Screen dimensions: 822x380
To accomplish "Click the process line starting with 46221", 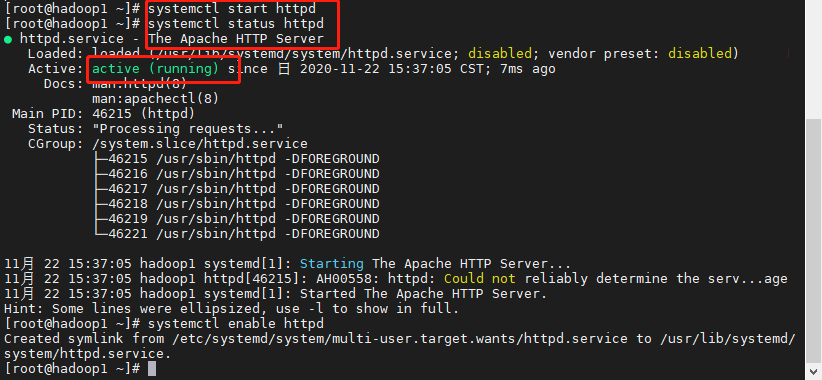I will click(x=244, y=234).
